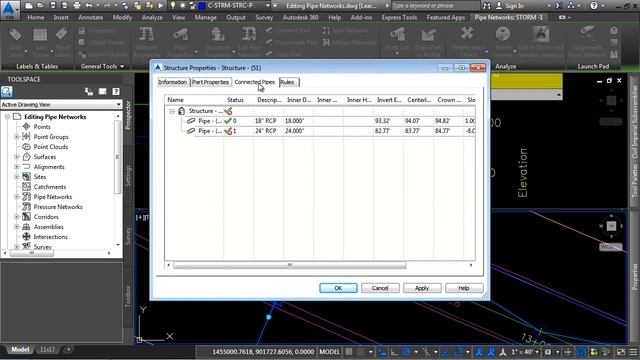Image resolution: width=640 pixels, height=360 pixels.
Task: Open the Prospector vertical tab
Action: pyautogui.click(x=128, y=115)
